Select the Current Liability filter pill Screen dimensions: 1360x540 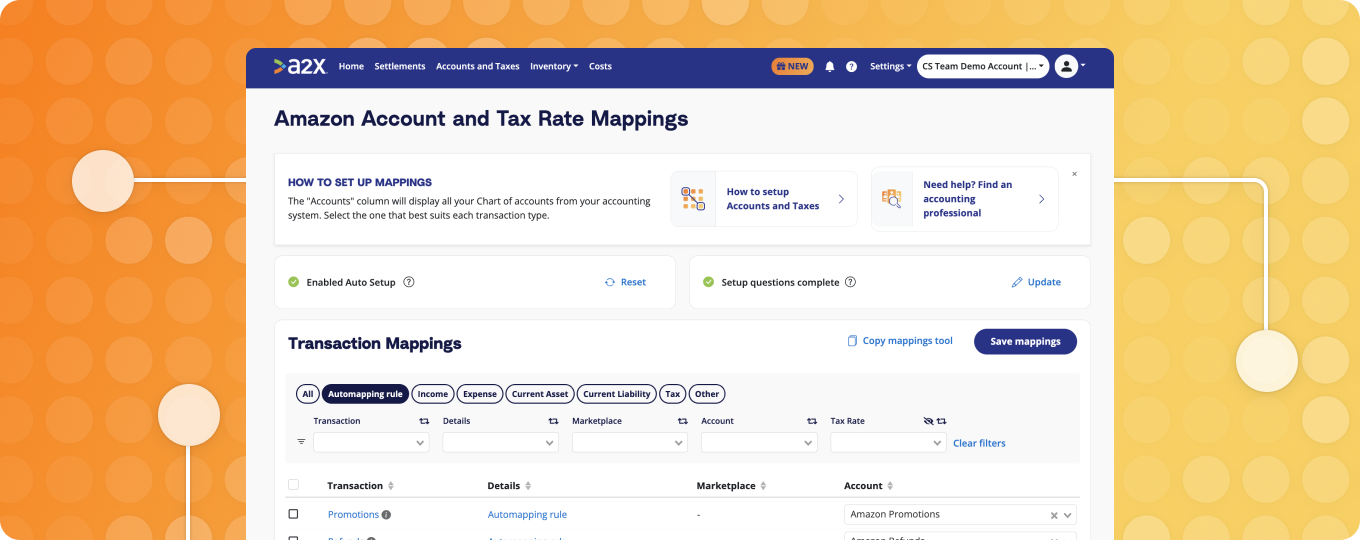click(617, 394)
